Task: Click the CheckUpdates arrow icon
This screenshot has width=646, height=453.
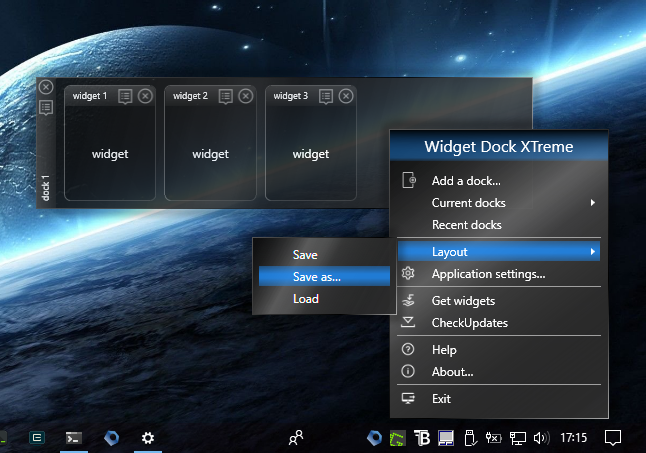Action: pyautogui.click(x=408, y=322)
